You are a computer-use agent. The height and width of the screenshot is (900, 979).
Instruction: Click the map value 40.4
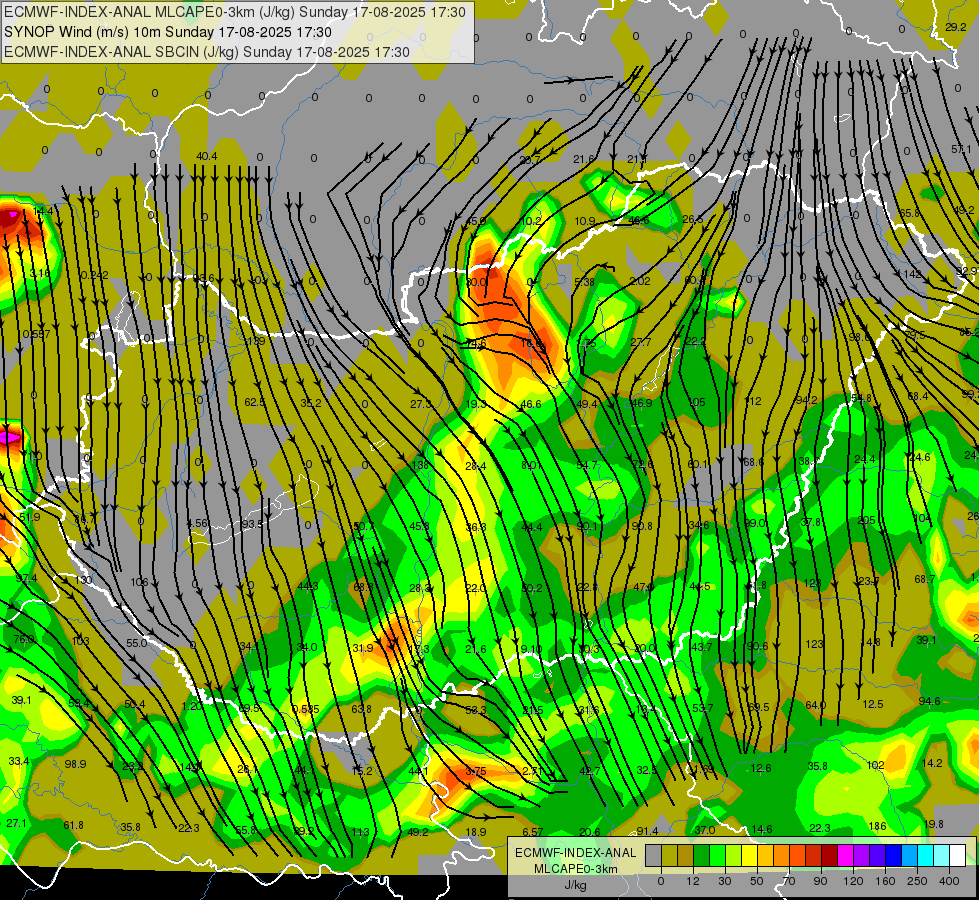pyautogui.click(x=207, y=156)
